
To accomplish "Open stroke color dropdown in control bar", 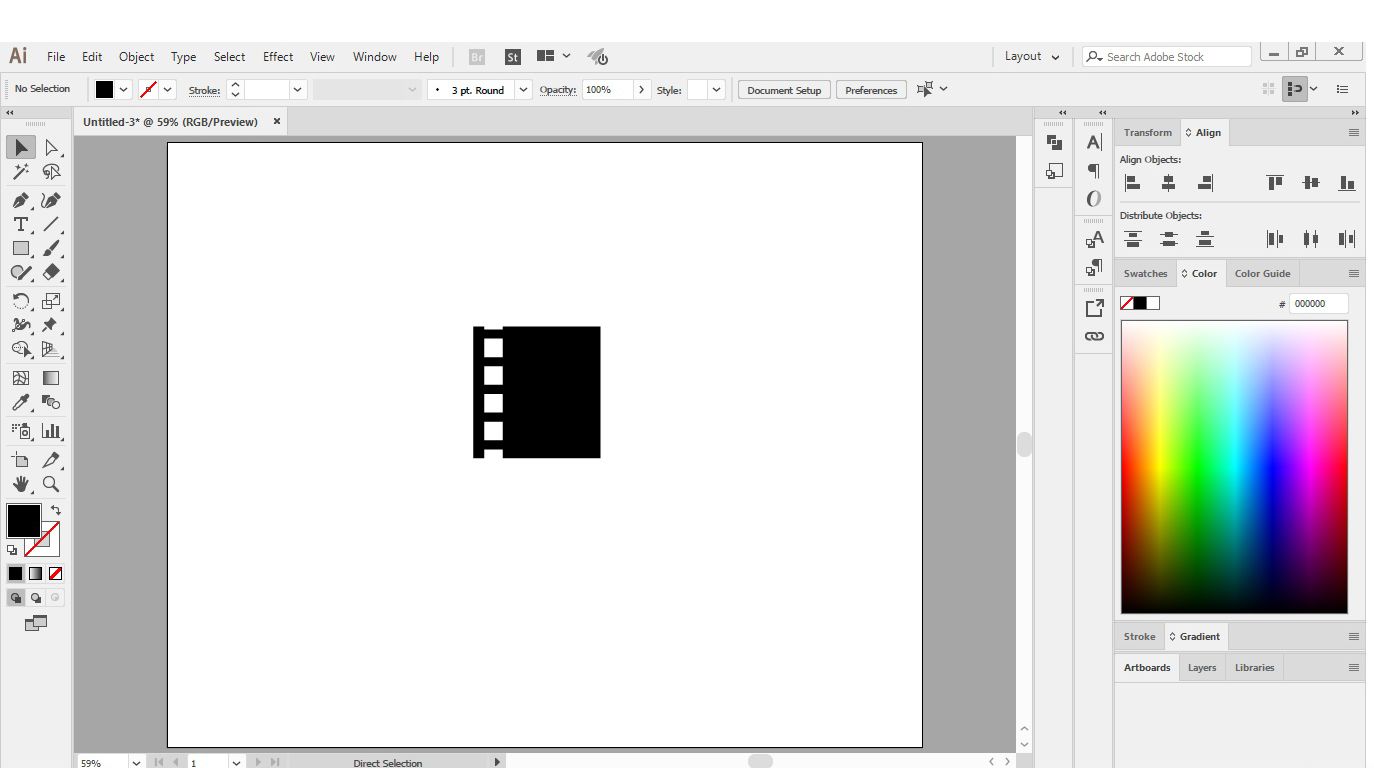I will 168,90.
